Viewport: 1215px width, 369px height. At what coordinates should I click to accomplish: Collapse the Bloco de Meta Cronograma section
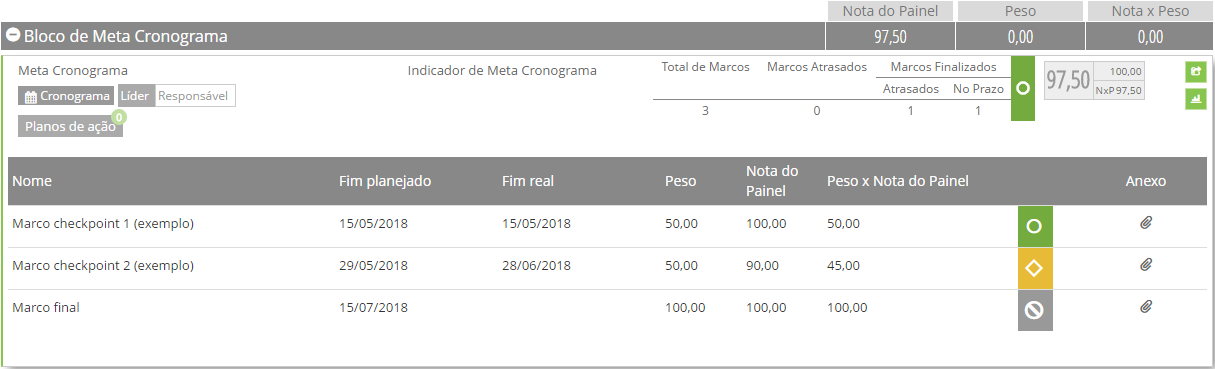[13, 36]
